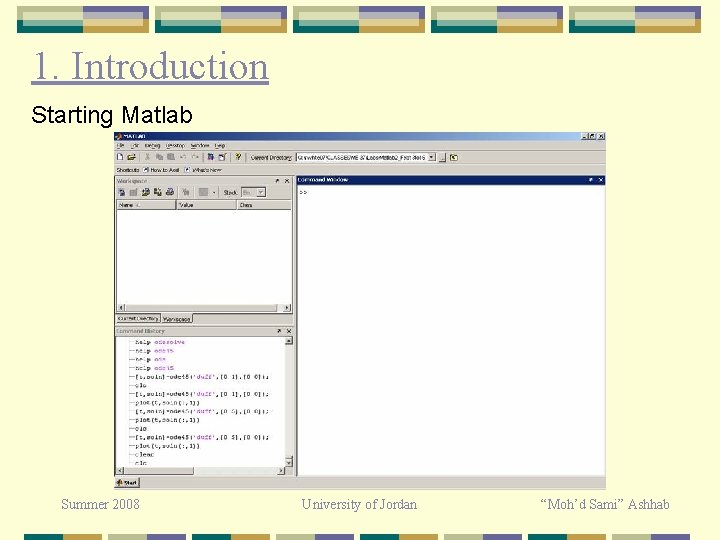
Task: Undock the Workspace panel
Action: pyautogui.click(x=277, y=181)
